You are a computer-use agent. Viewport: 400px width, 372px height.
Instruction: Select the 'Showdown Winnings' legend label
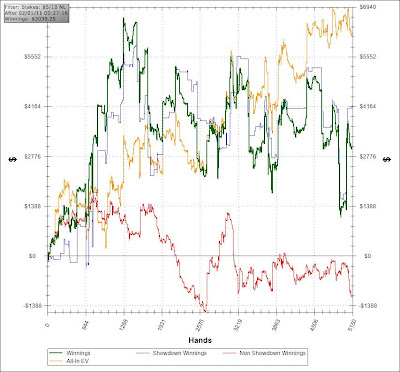click(x=180, y=353)
